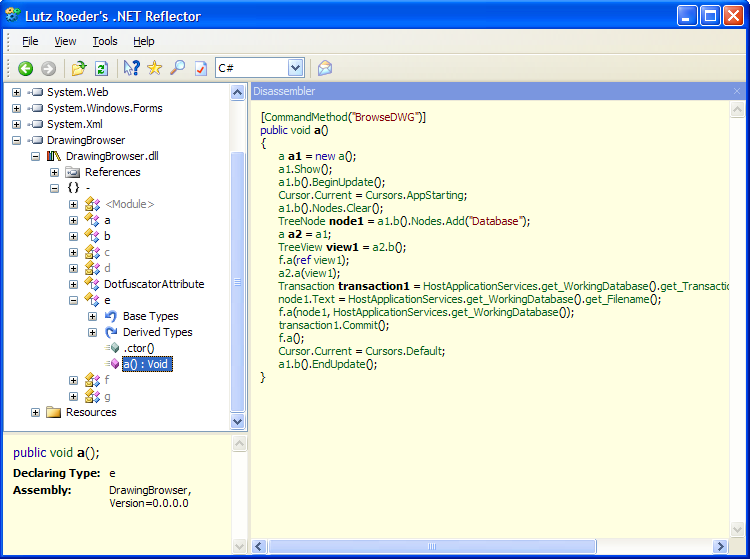Click the magnifier Search icon
750x559 pixels.
177,68
